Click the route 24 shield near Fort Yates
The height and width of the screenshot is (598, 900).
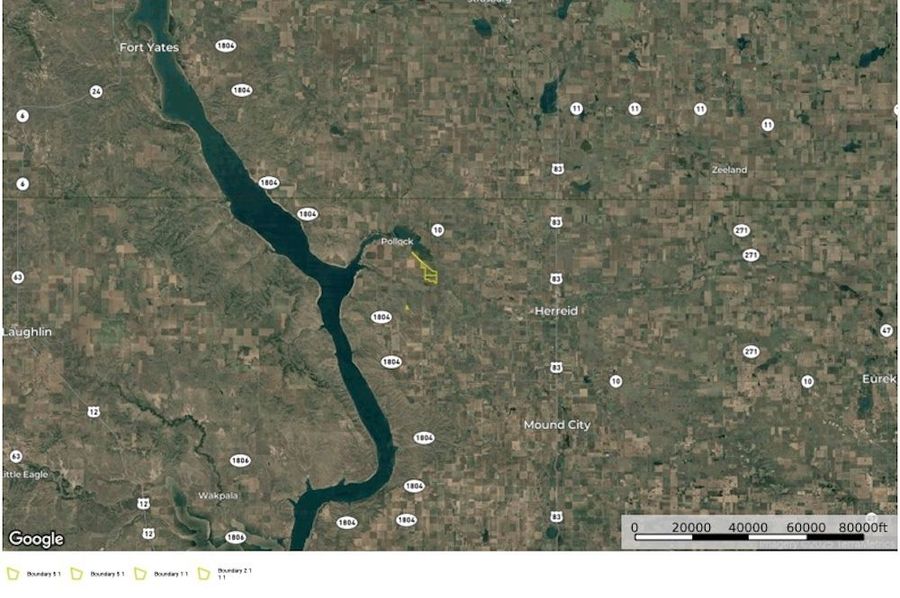click(x=96, y=91)
